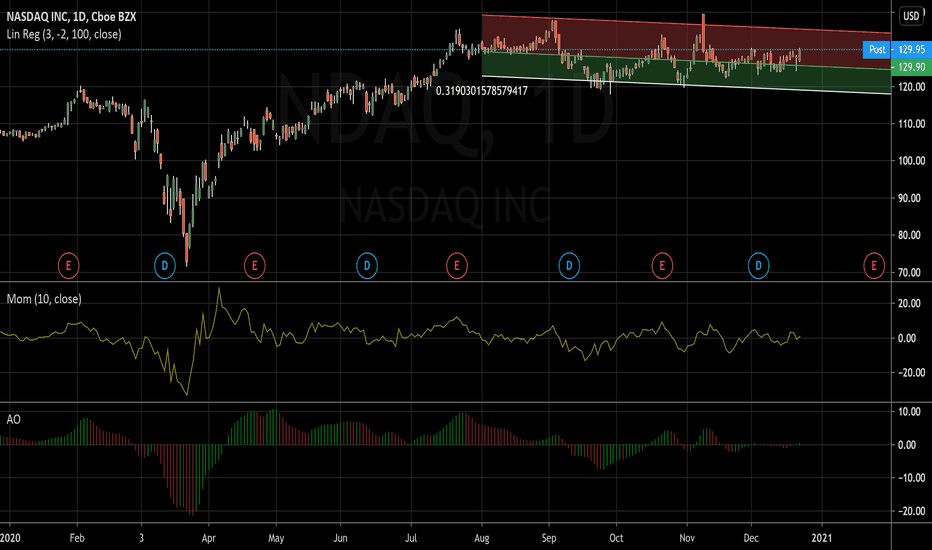Open the dividend marker in September
This screenshot has height=550, width=932.
[569, 266]
